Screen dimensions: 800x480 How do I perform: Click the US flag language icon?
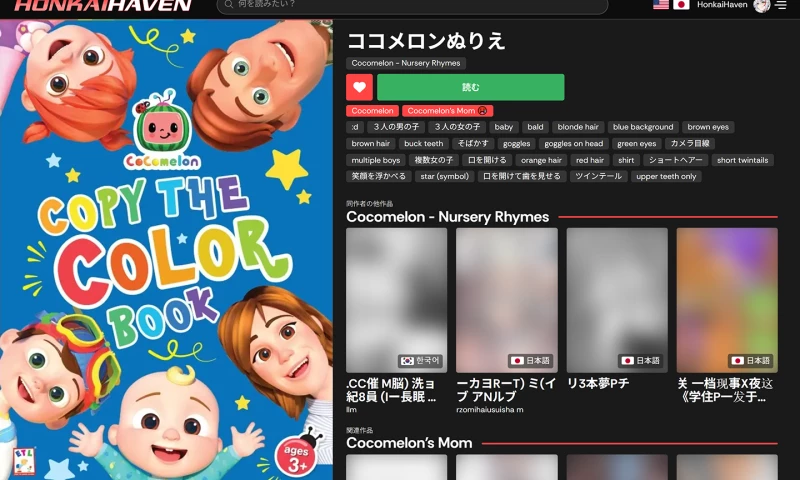click(x=661, y=5)
